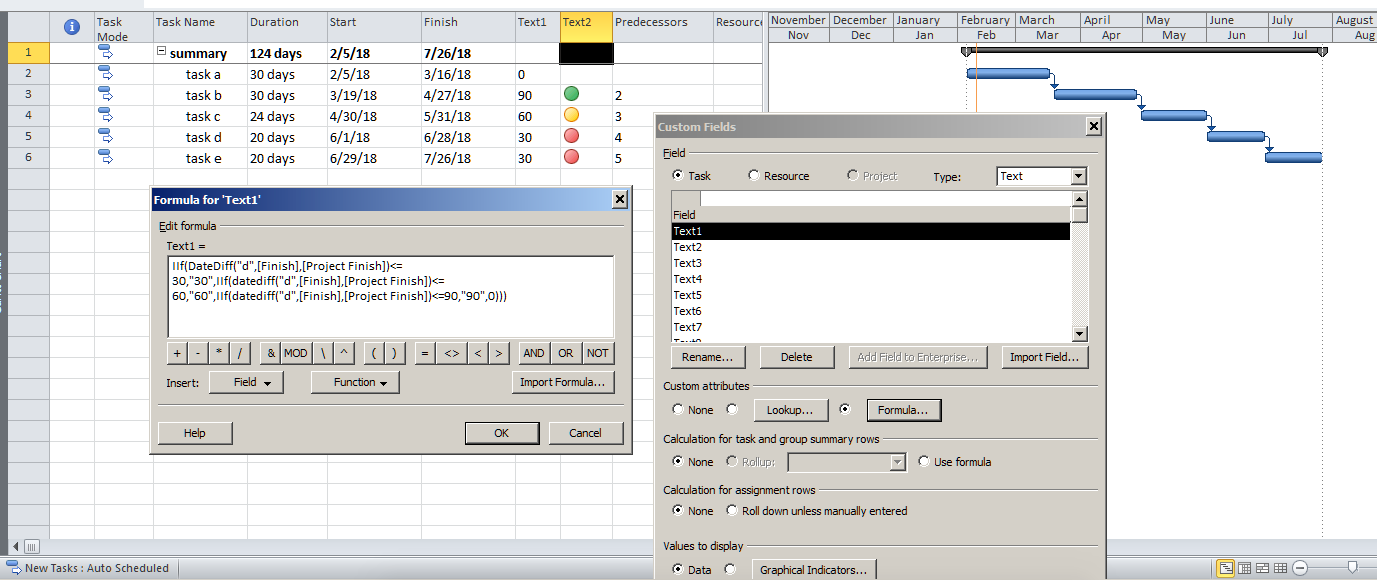The image size is (1377, 580).
Task: Switch to Task Usage view in status bar
Action: (x=1244, y=568)
